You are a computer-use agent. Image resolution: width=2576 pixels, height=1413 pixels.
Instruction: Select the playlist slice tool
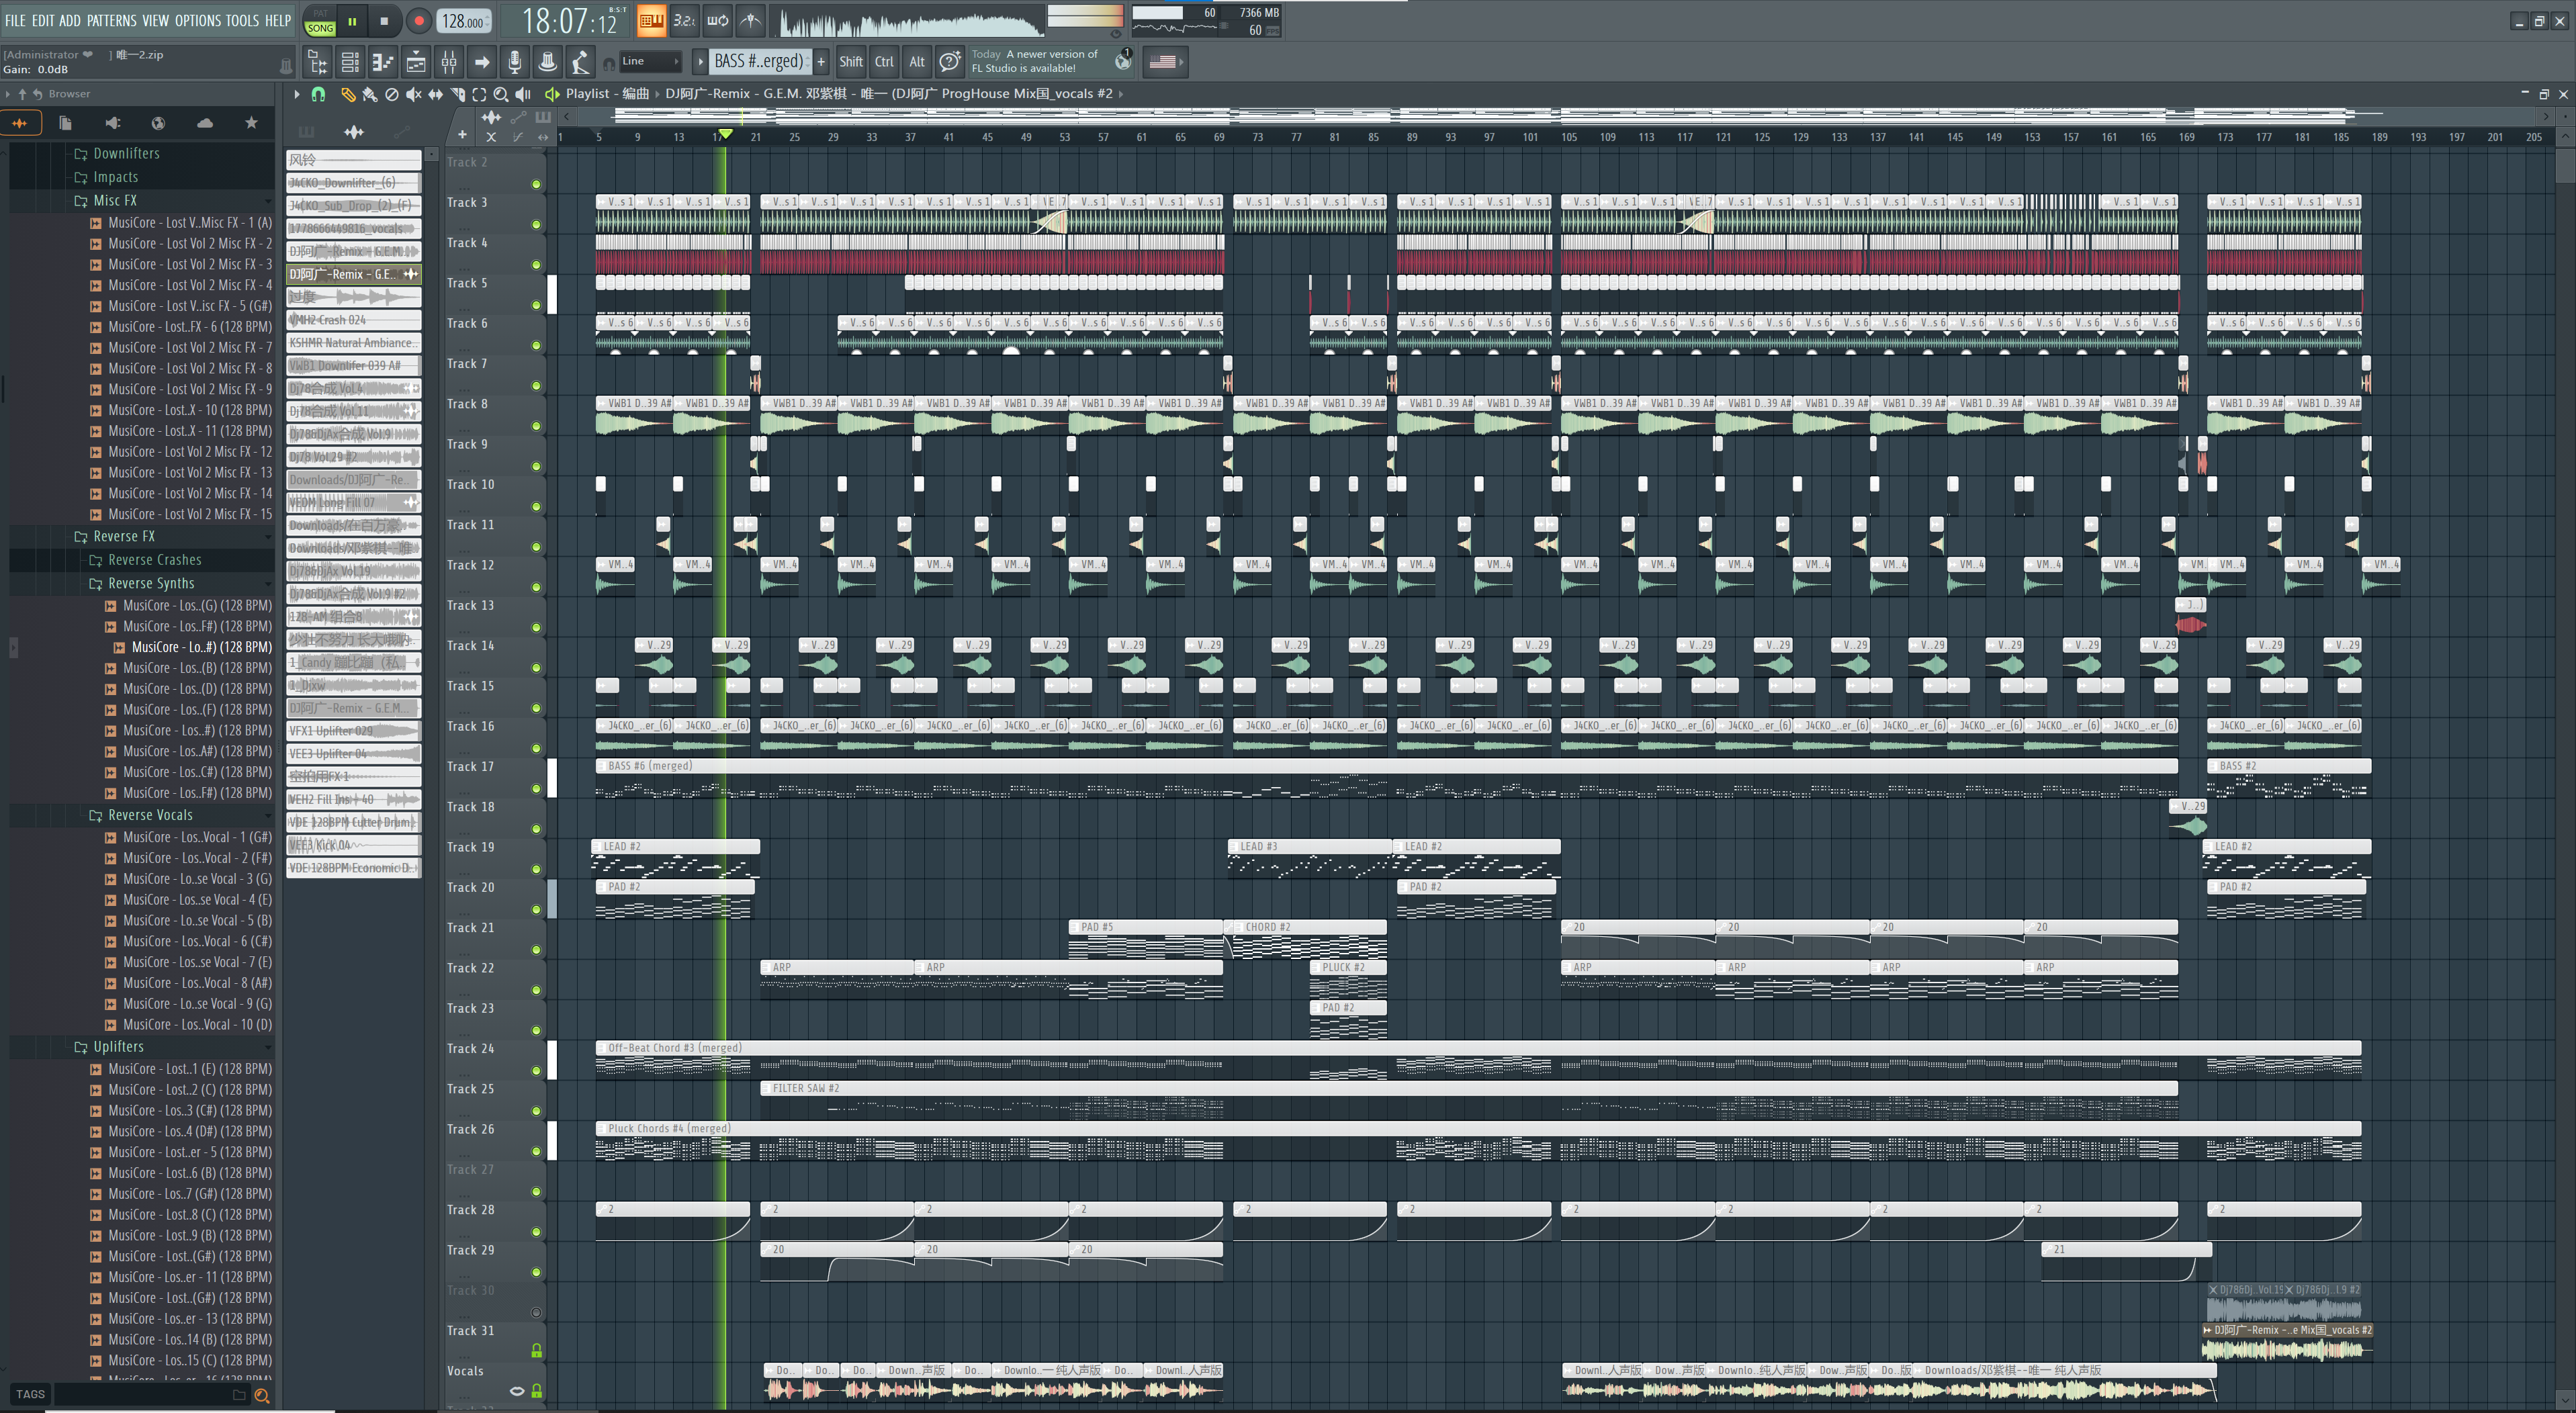pyautogui.click(x=457, y=94)
